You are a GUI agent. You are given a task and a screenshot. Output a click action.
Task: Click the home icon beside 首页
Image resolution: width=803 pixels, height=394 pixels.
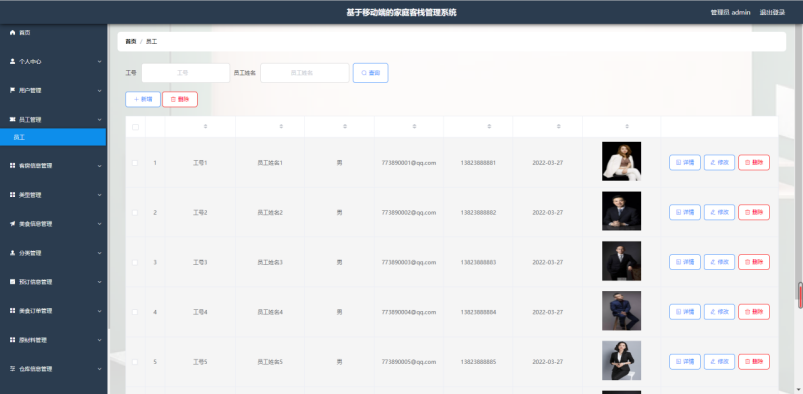(13, 32)
